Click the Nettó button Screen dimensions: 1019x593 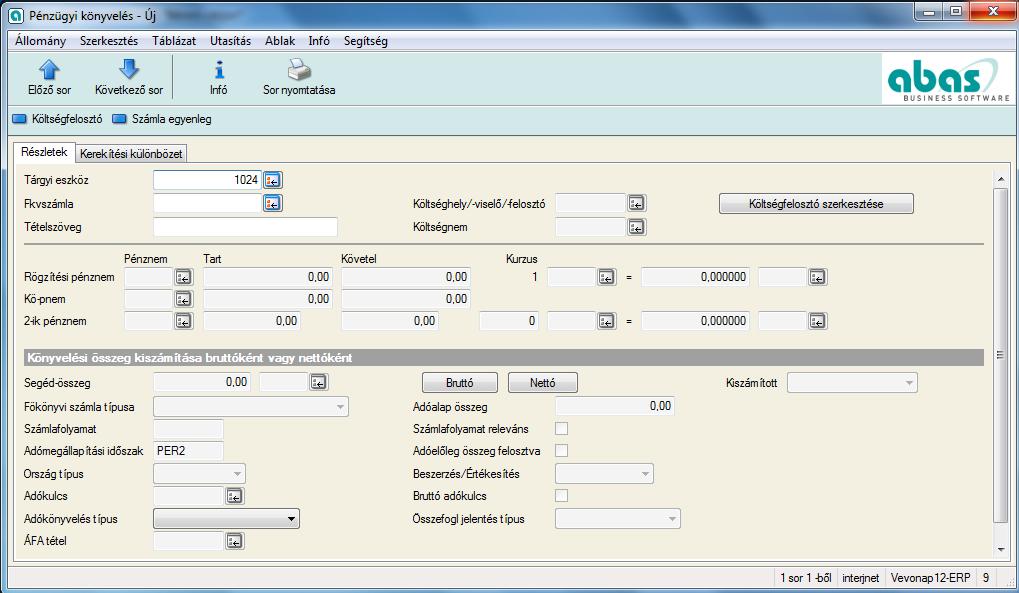(542, 383)
